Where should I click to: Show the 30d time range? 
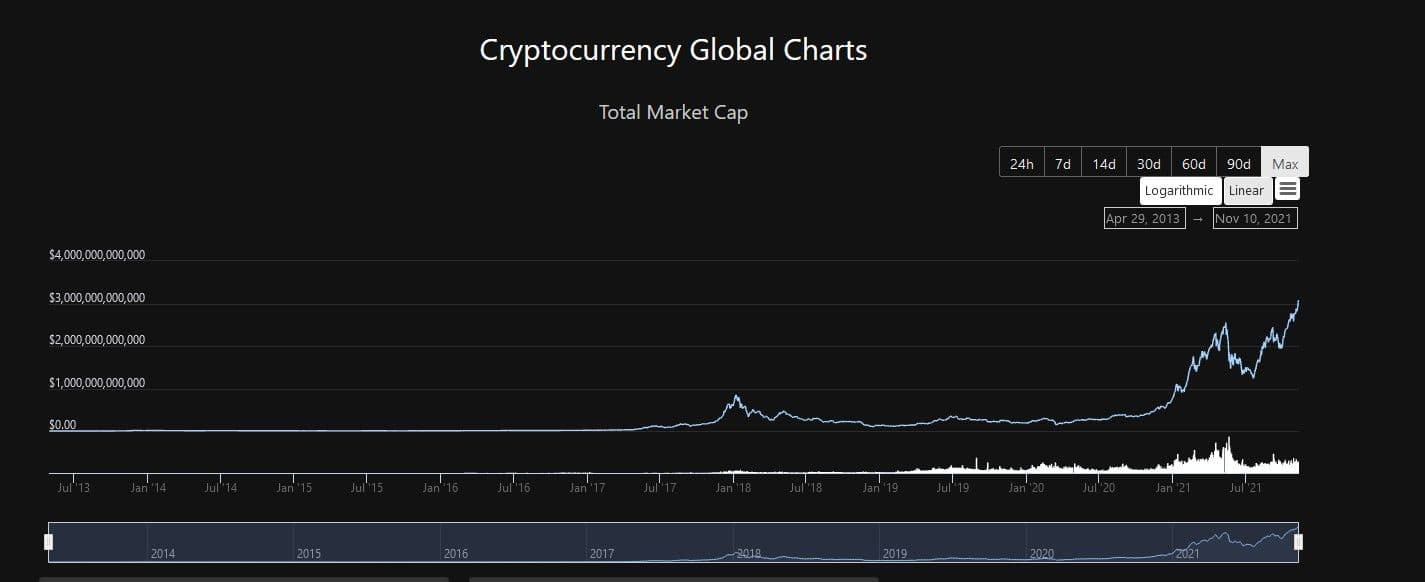(1149, 163)
